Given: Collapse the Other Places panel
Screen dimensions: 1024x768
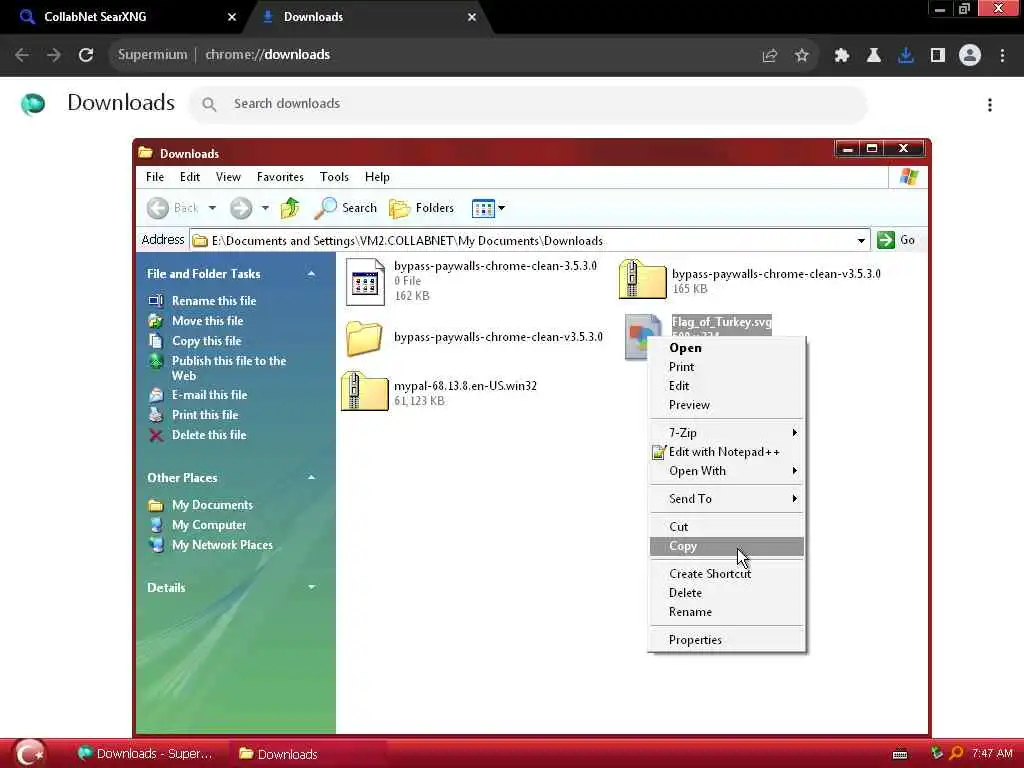Looking at the screenshot, I should tap(312, 477).
